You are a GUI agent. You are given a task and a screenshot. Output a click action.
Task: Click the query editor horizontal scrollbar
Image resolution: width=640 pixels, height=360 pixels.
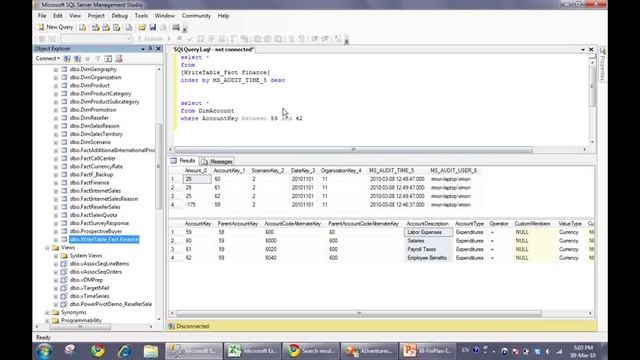(354, 149)
